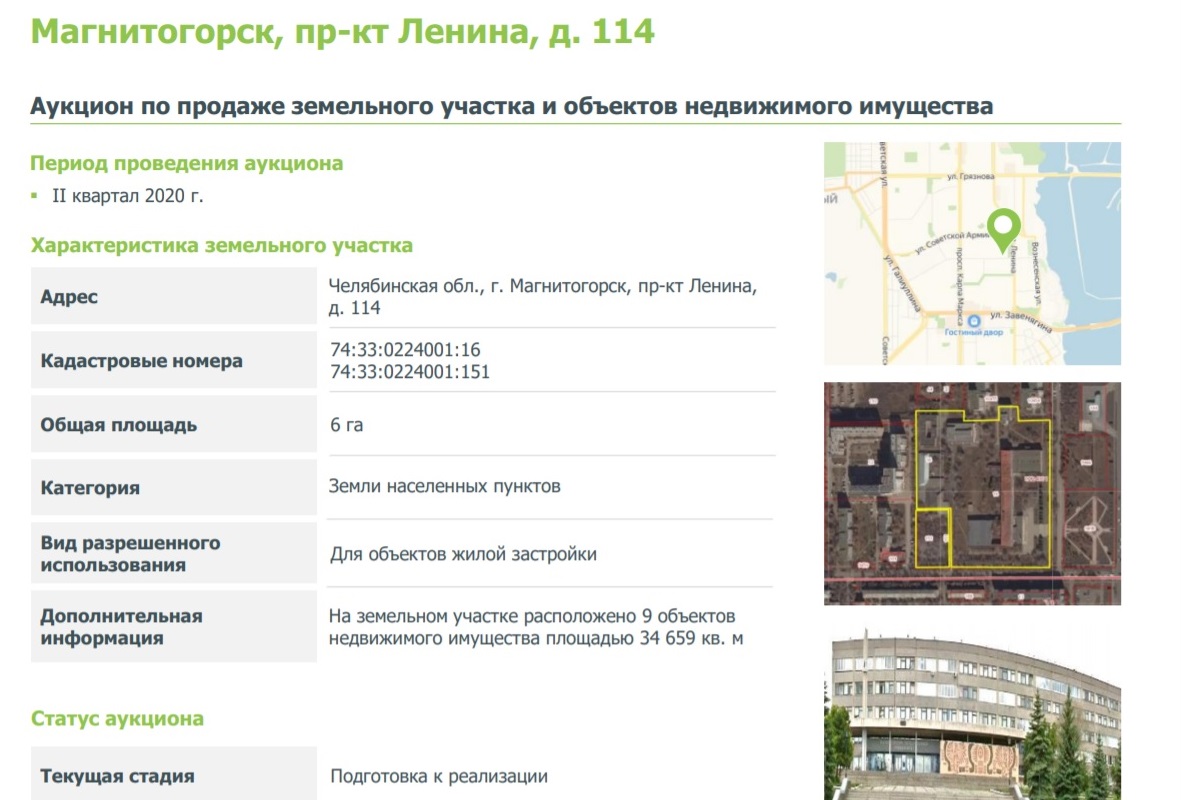The height and width of the screenshot is (800, 1181).
Task: Click the 'Период проведения аукциона' heading
Action: click(x=187, y=163)
